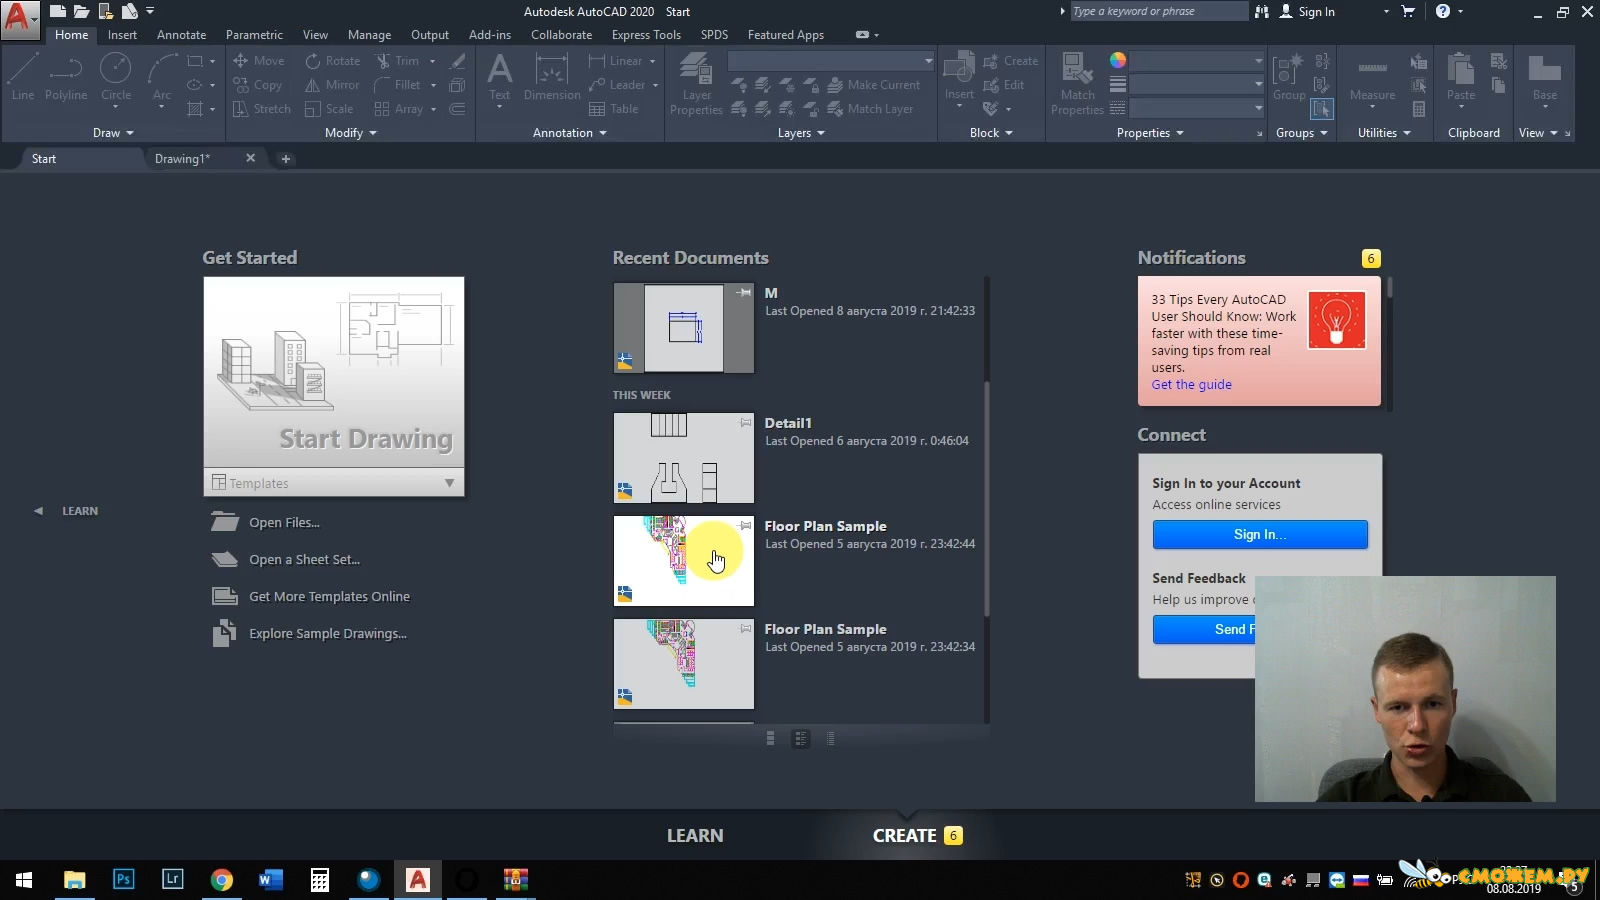The image size is (1600, 900).
Task: Click the Group tool
Action: point(1289,78)
